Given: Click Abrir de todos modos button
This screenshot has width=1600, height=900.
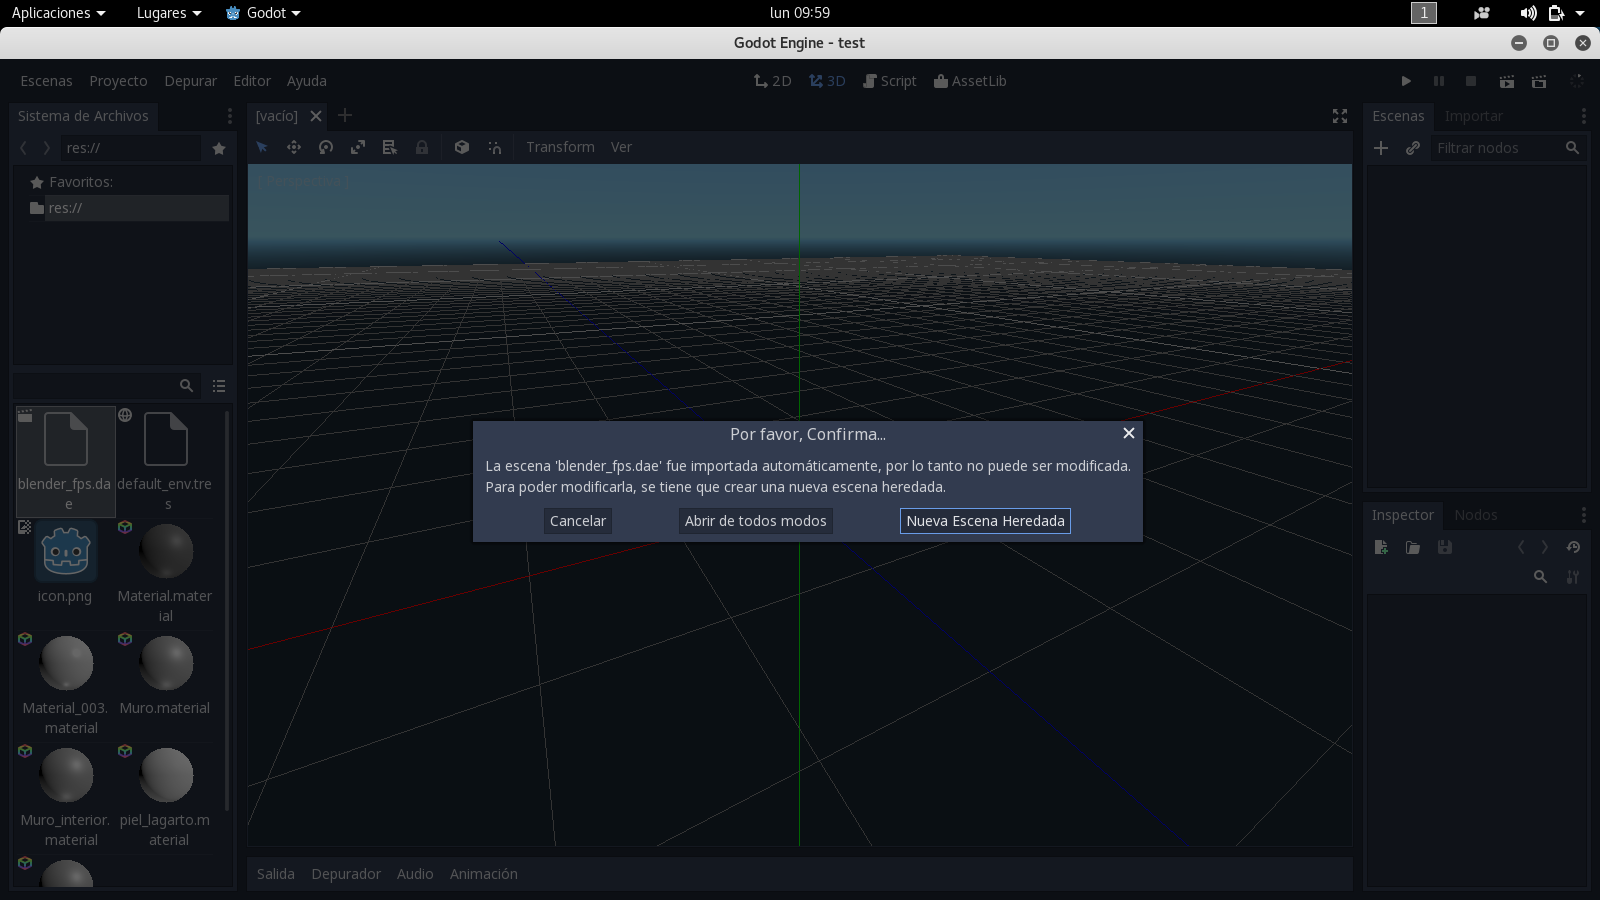Looking at the screenshot, I should 755,521.
